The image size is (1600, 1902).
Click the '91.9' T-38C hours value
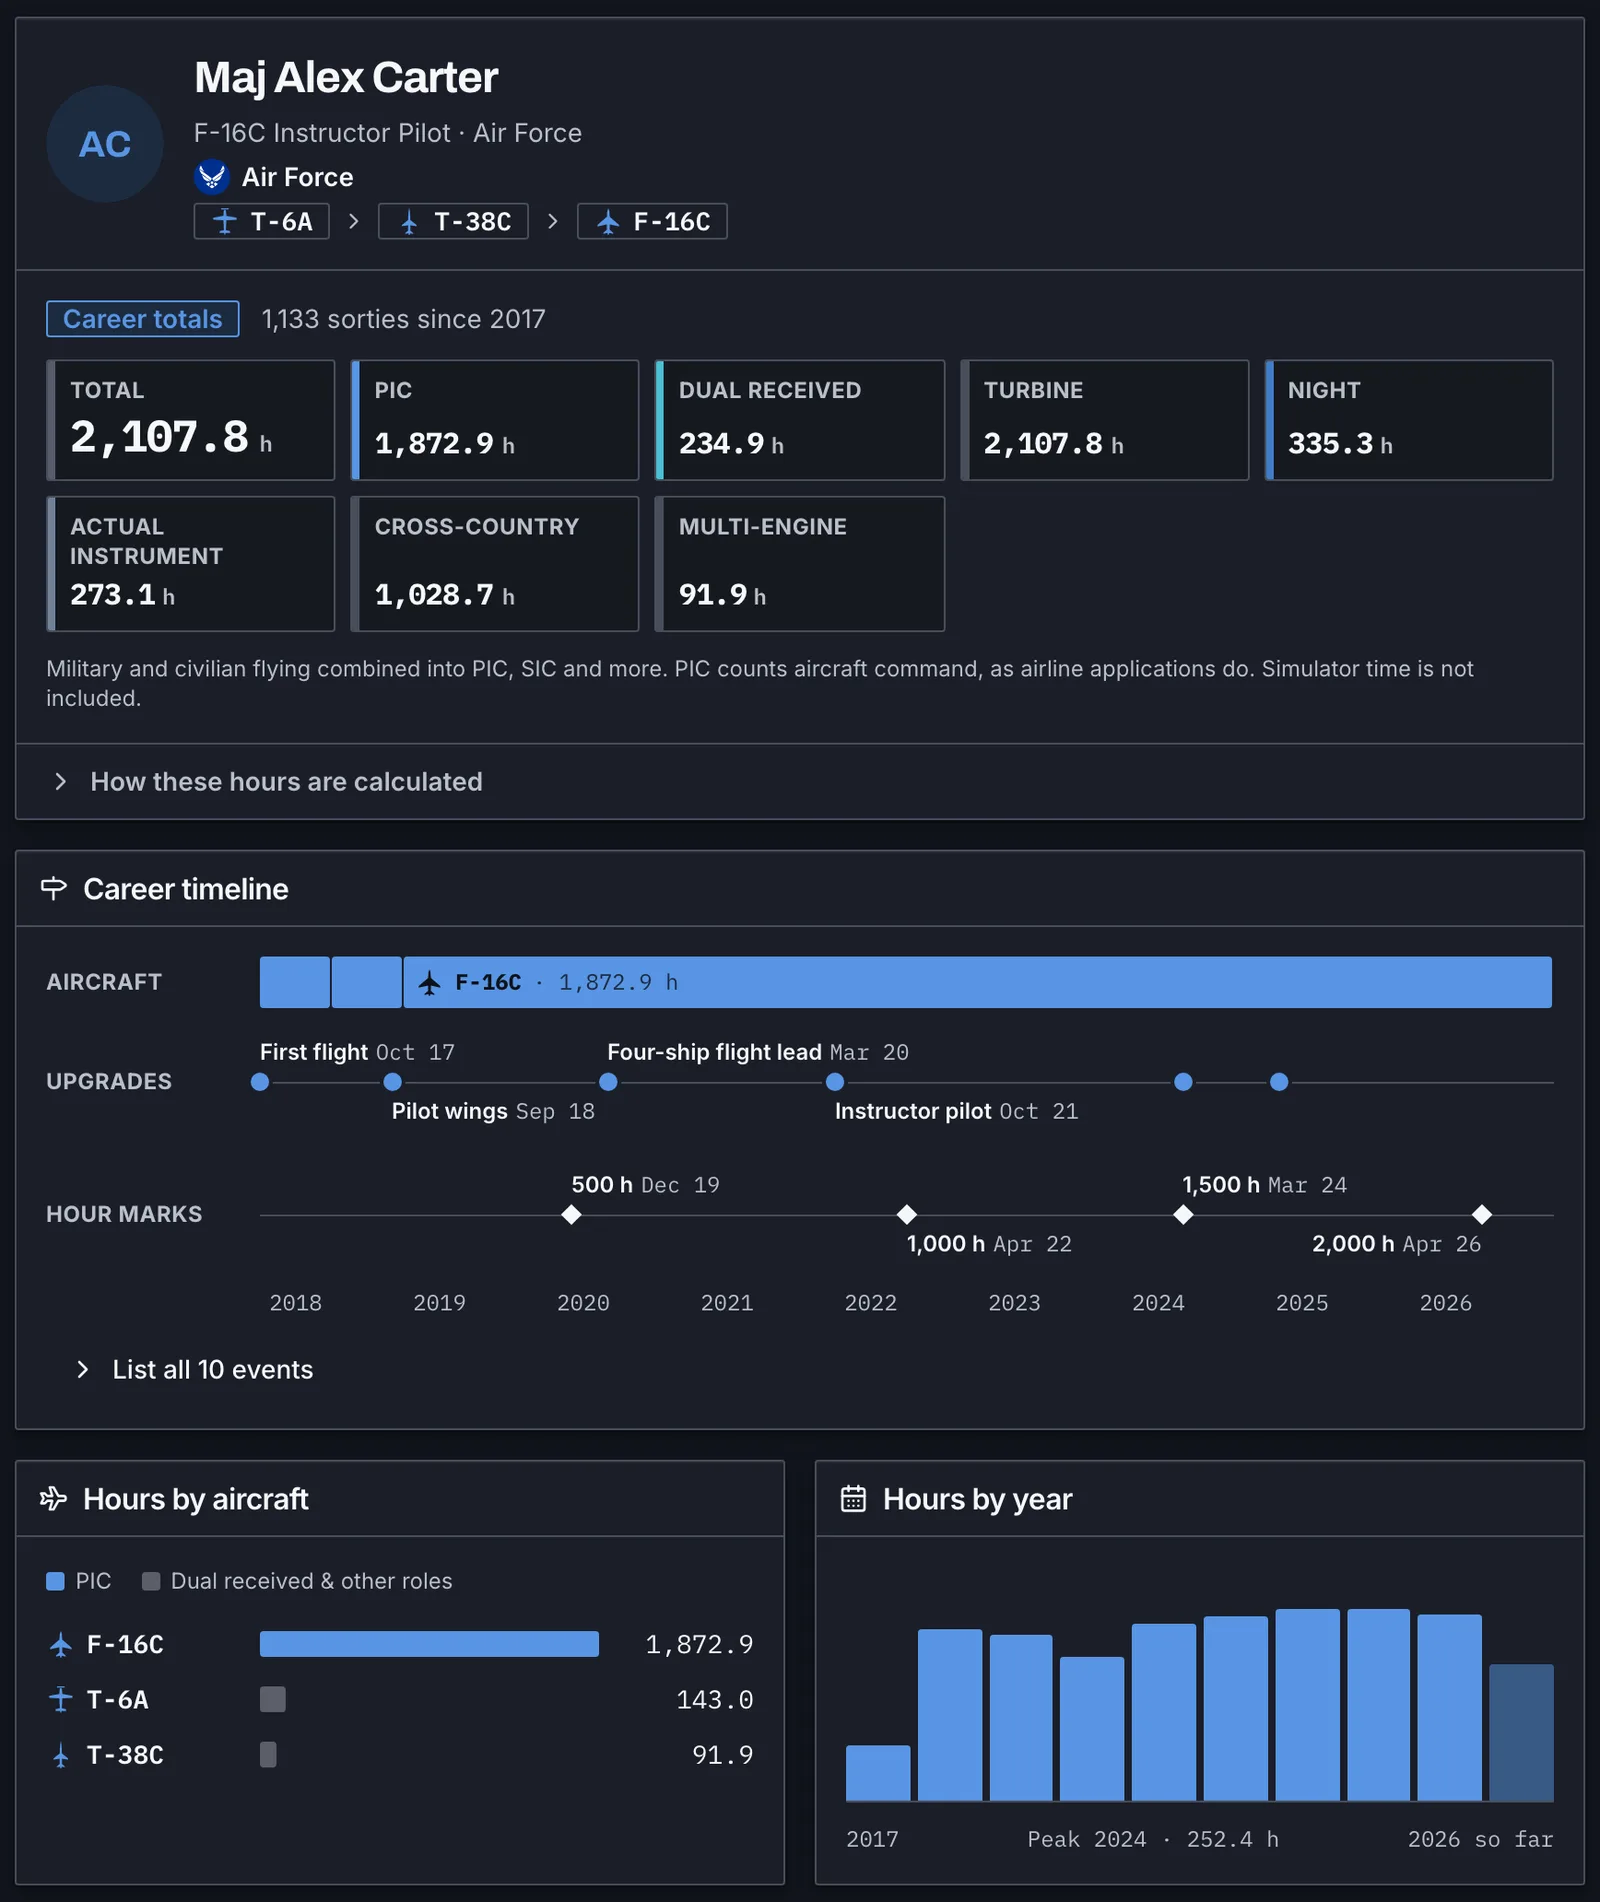pos(723,1754)
